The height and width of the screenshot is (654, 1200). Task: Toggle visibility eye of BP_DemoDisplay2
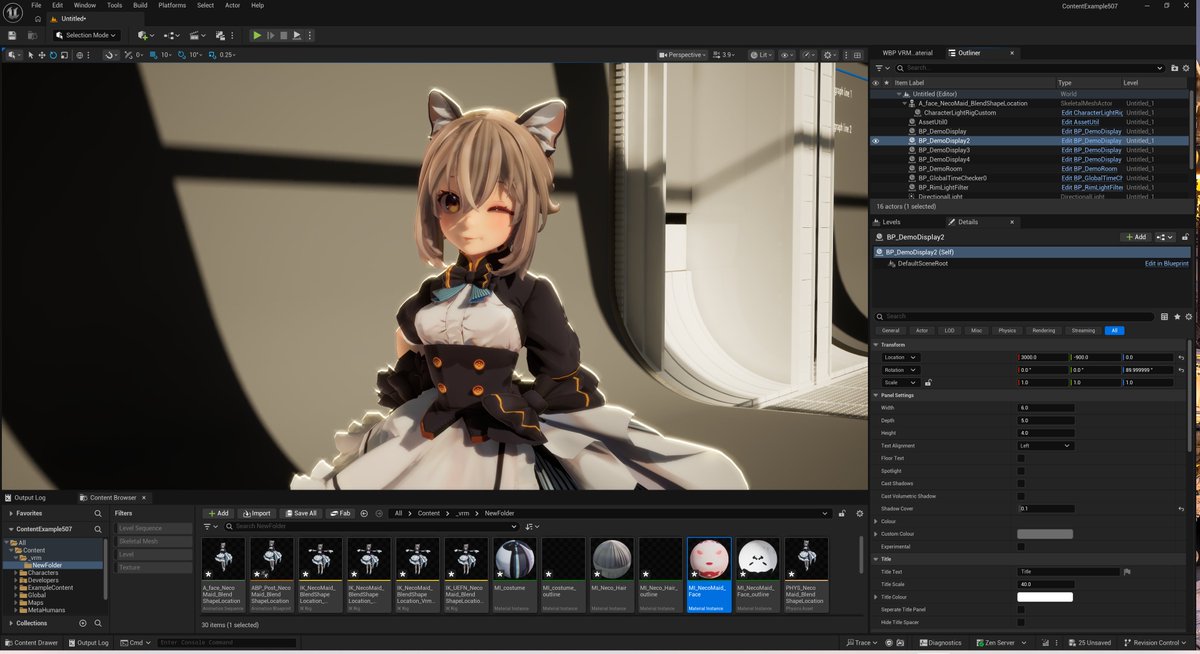[x=876, y=141]
